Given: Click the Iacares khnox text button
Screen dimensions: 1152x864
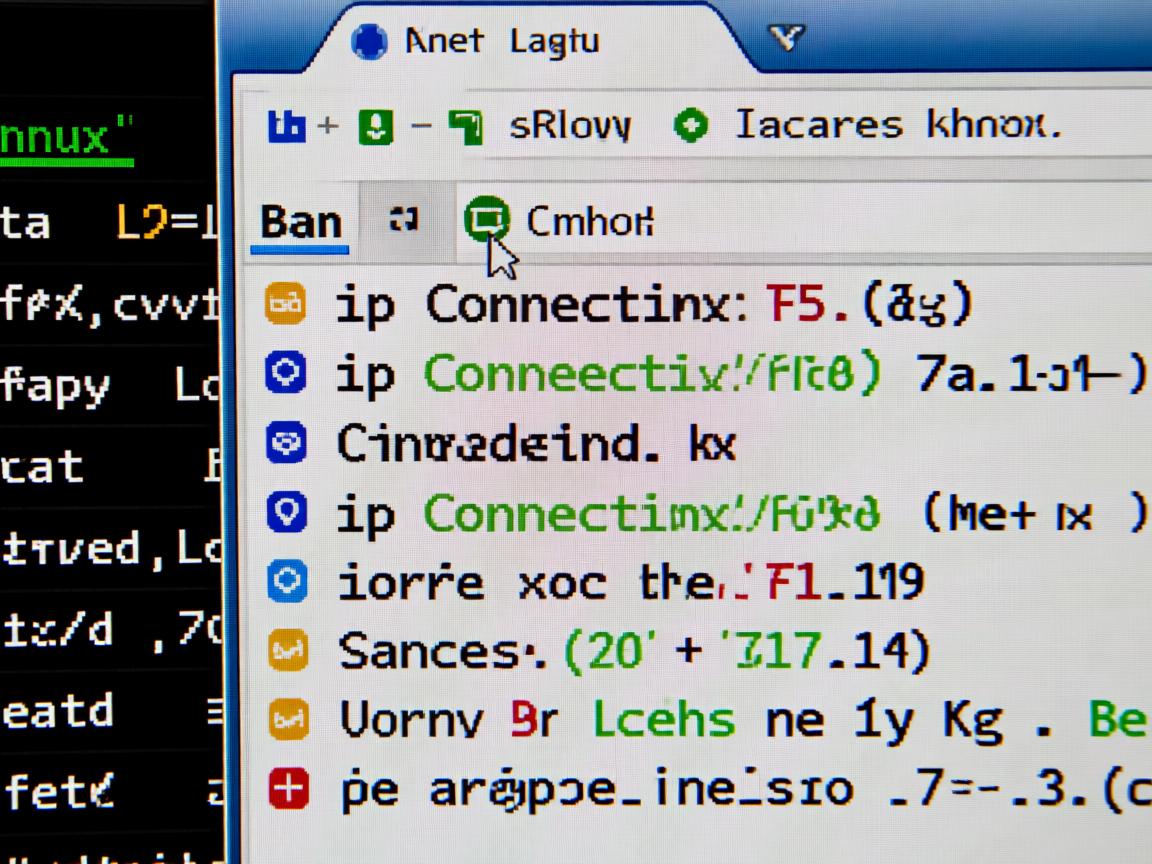Looking at the screenshot, I should point(897,126).
